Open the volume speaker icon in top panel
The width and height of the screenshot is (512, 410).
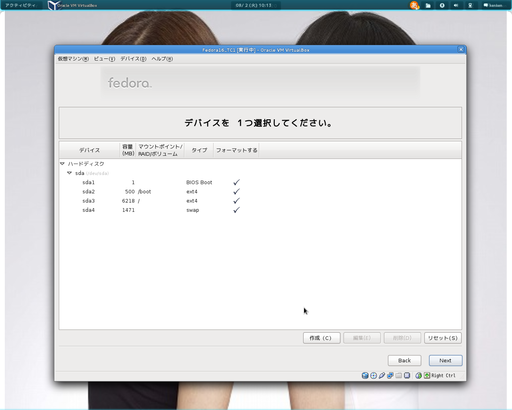pyautogui.click(x=456, y=5)
